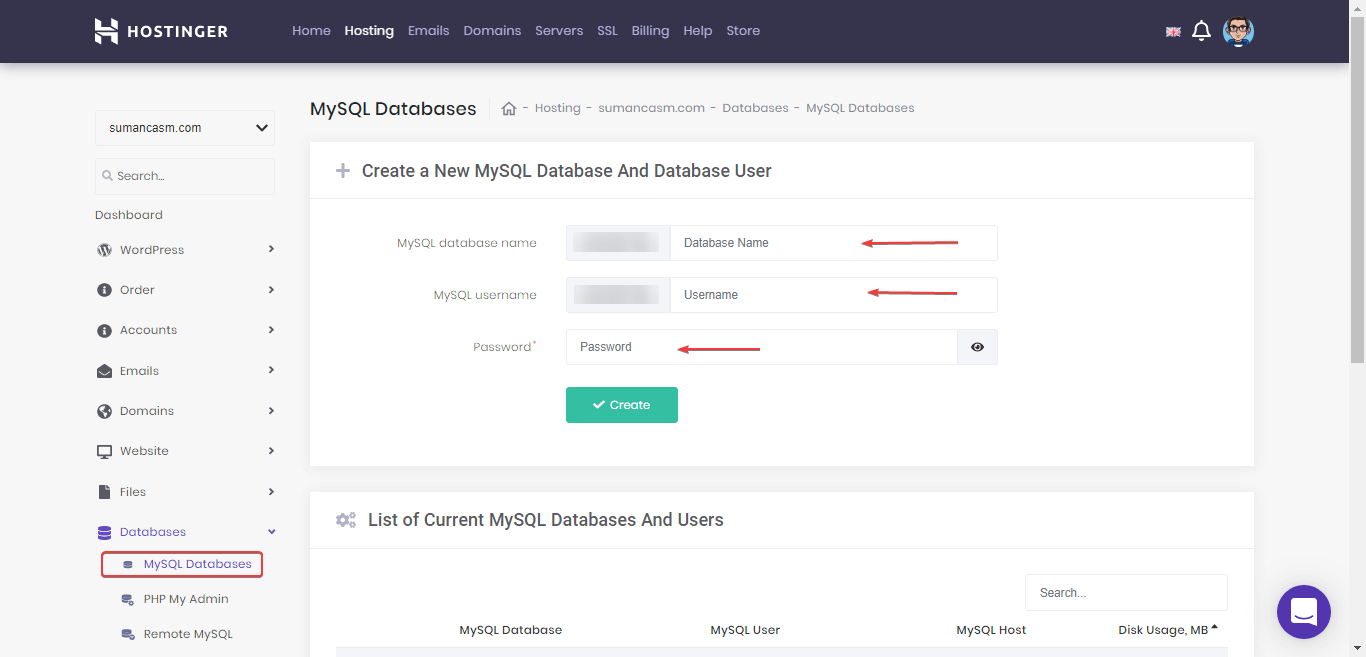Click the Databases breadcrumb link
1366x657 pixels.
[755, 108]
